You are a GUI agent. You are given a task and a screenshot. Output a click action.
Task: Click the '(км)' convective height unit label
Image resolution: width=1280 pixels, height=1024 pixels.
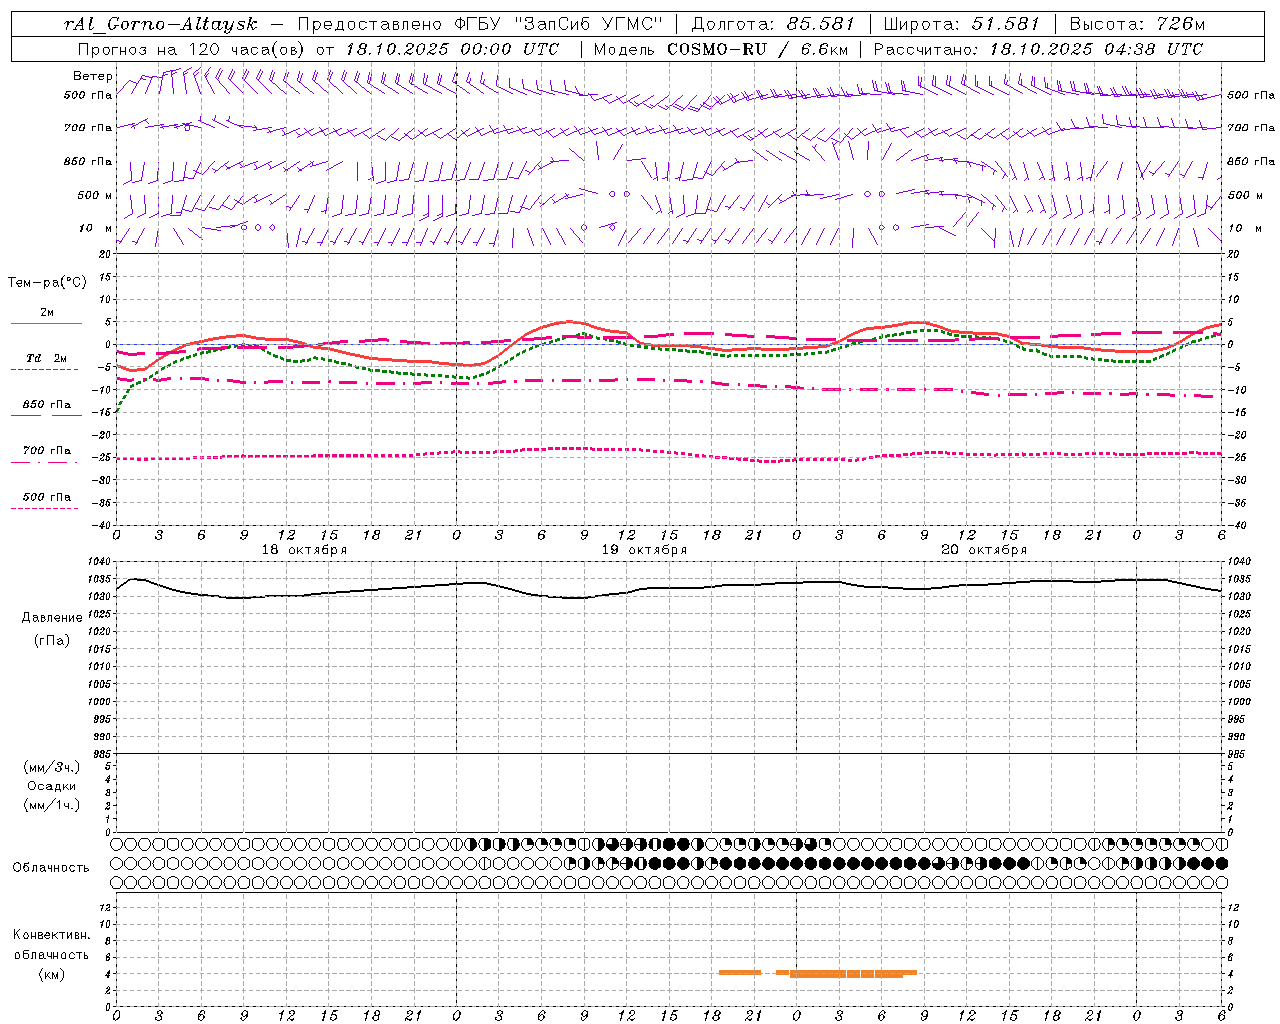[52, 974]
